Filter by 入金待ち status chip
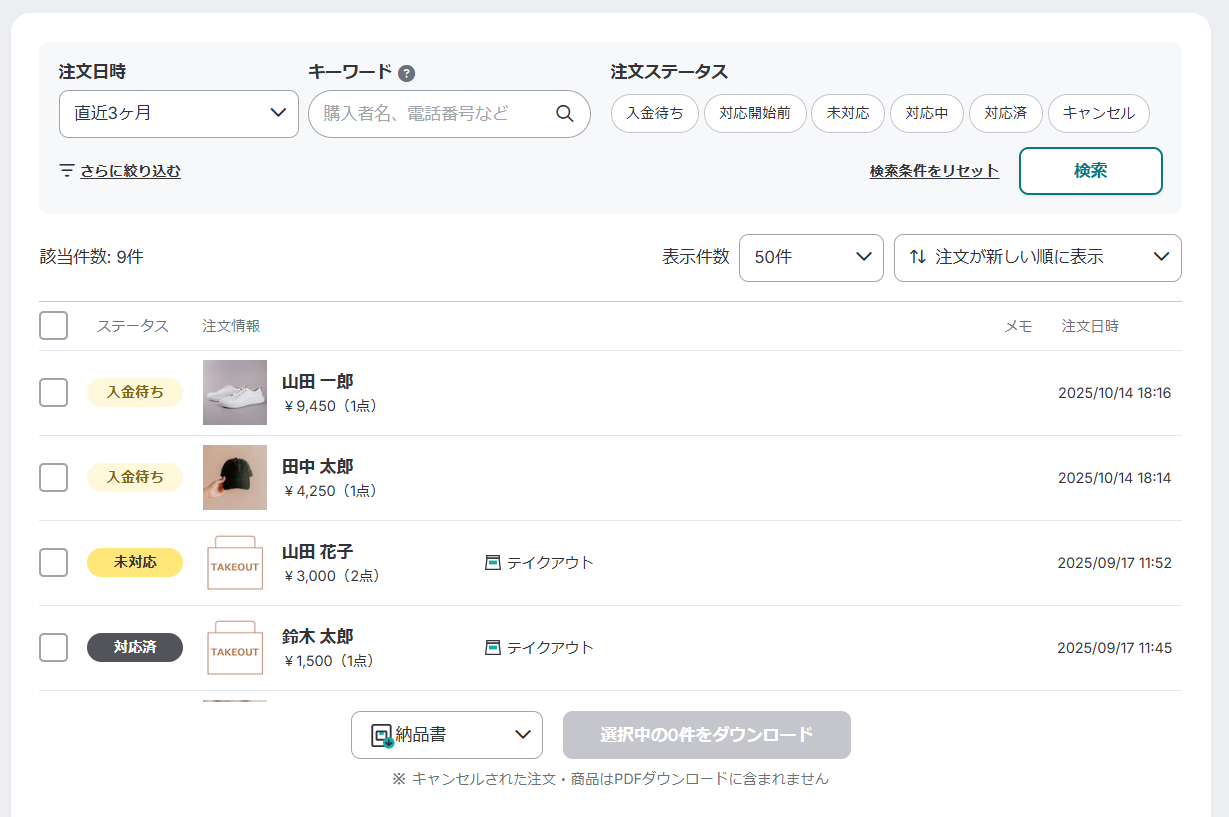 click(655, 114)
